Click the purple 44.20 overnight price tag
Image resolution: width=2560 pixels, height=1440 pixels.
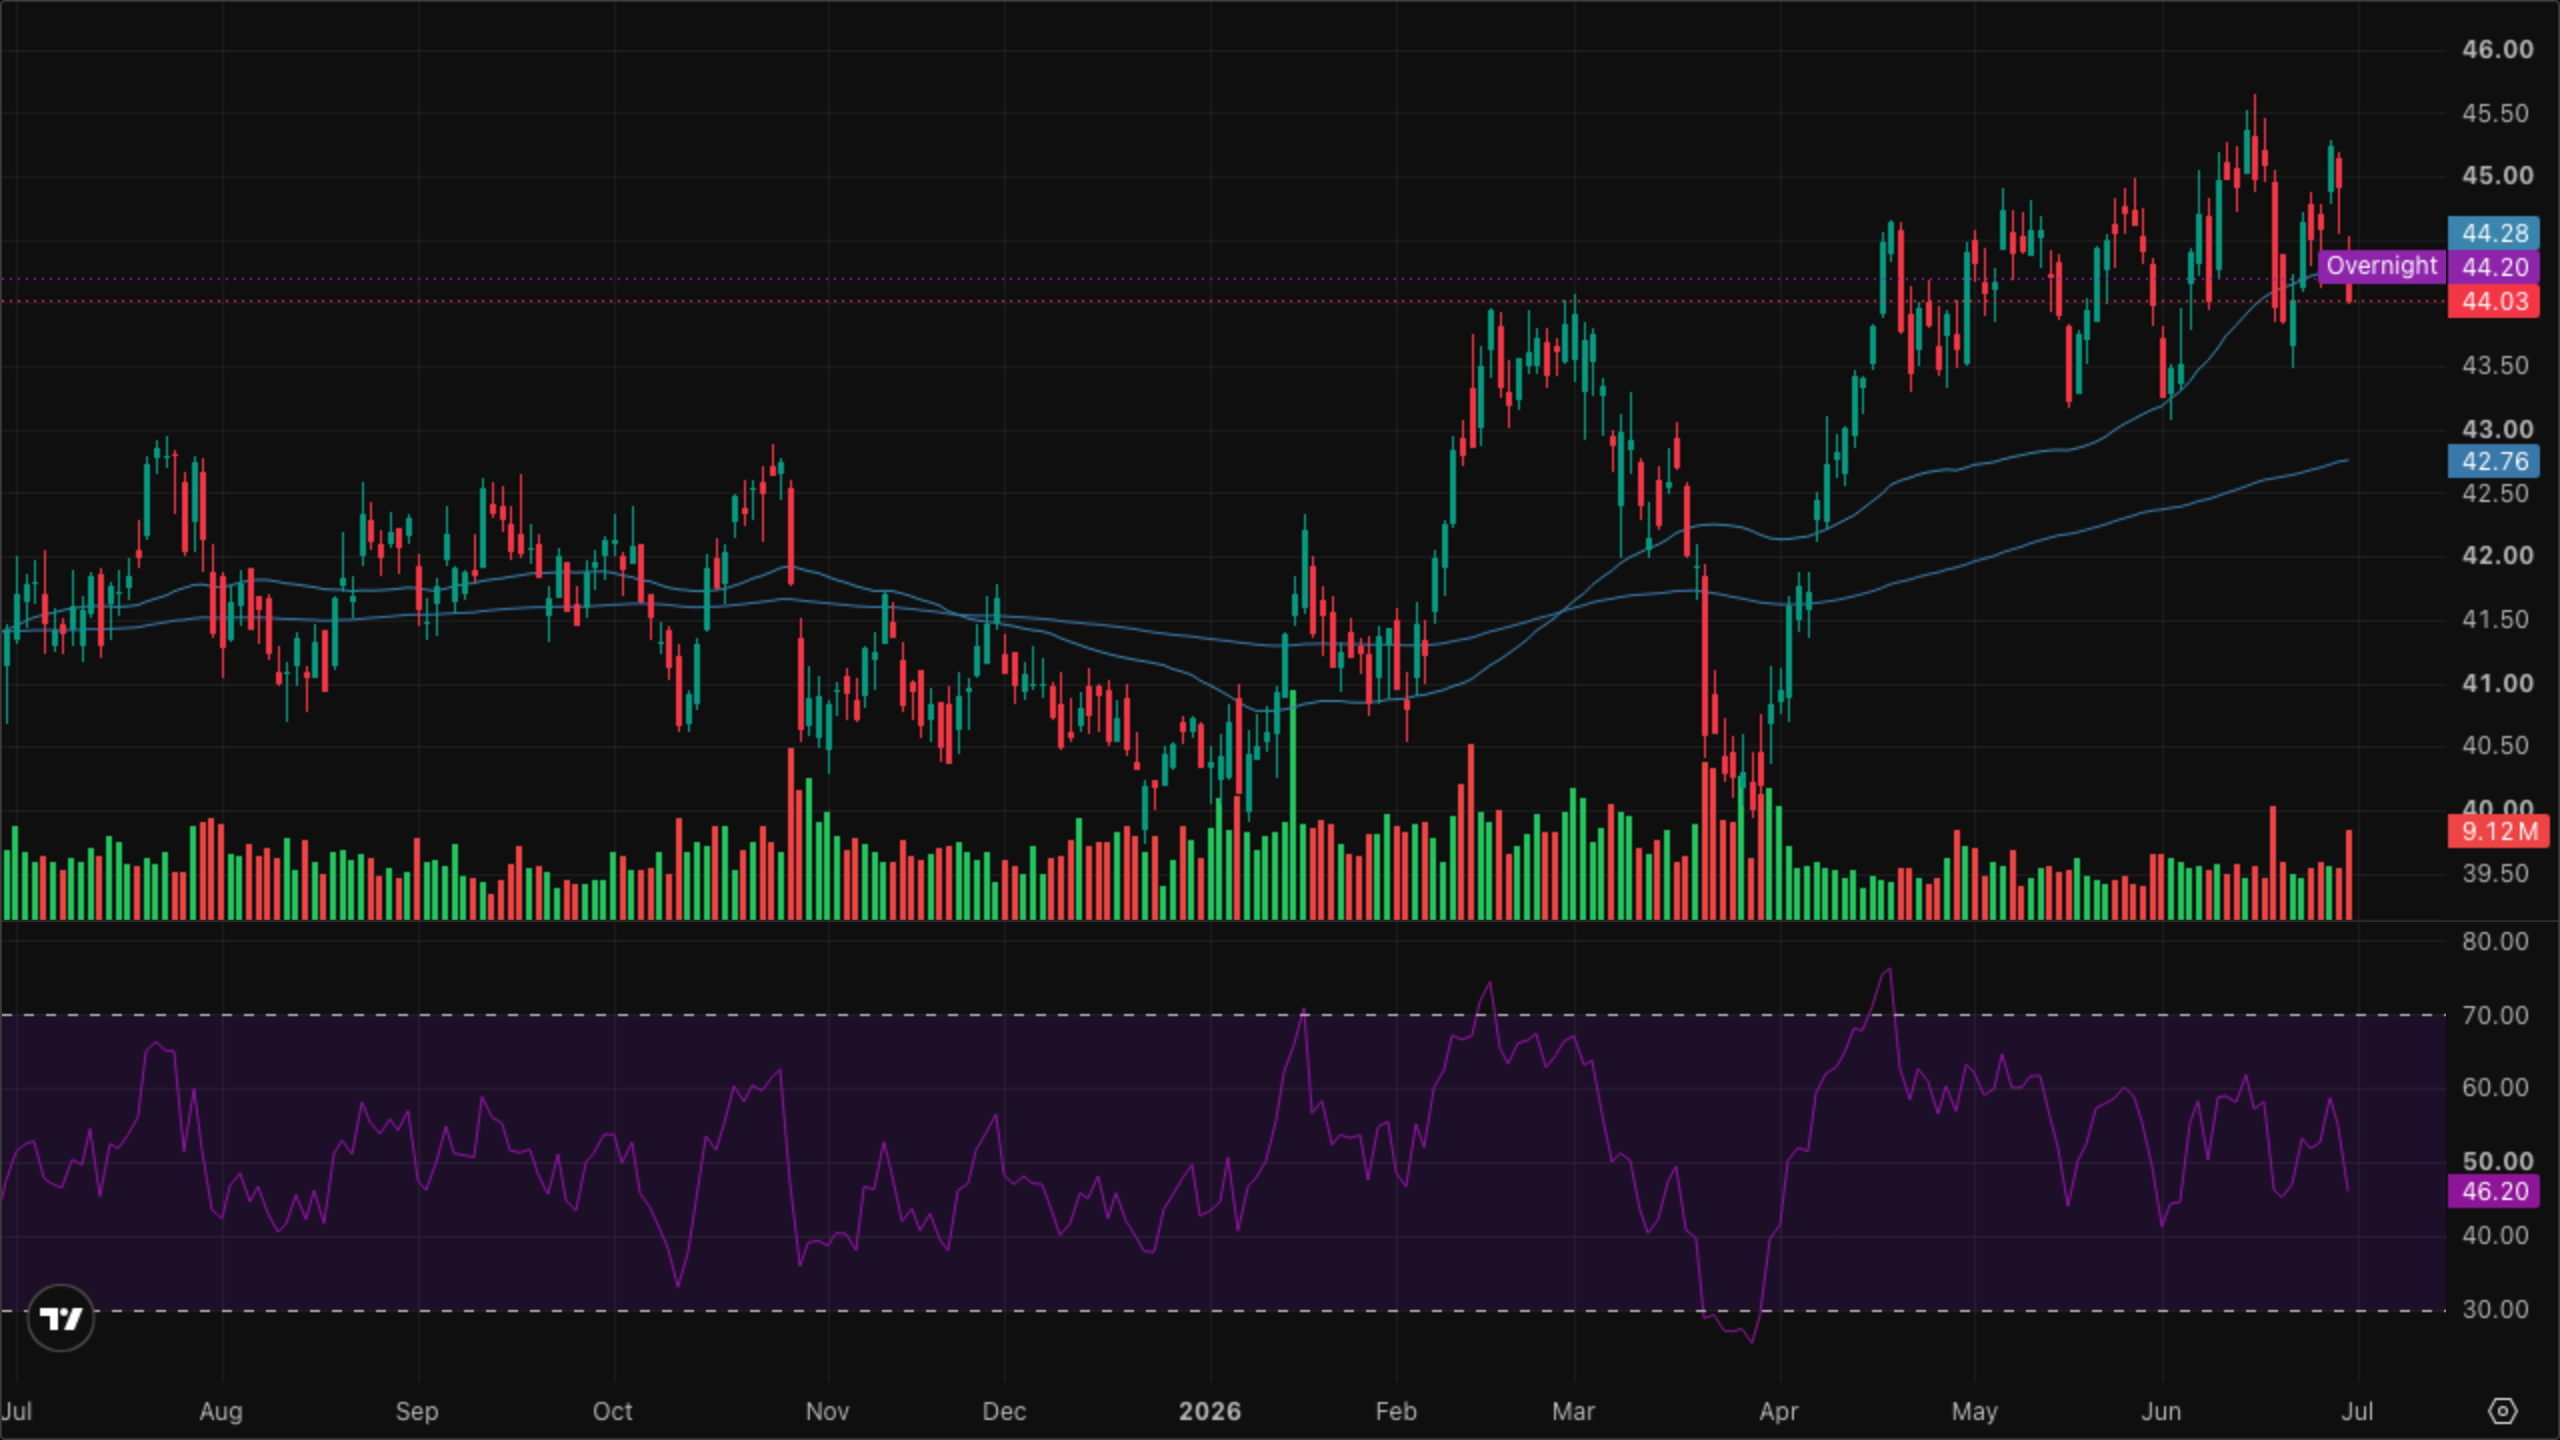2493,267
